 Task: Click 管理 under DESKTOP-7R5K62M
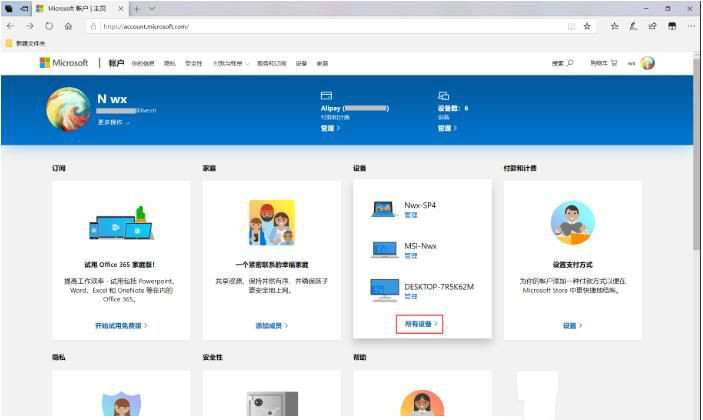(x=411, y=297)
